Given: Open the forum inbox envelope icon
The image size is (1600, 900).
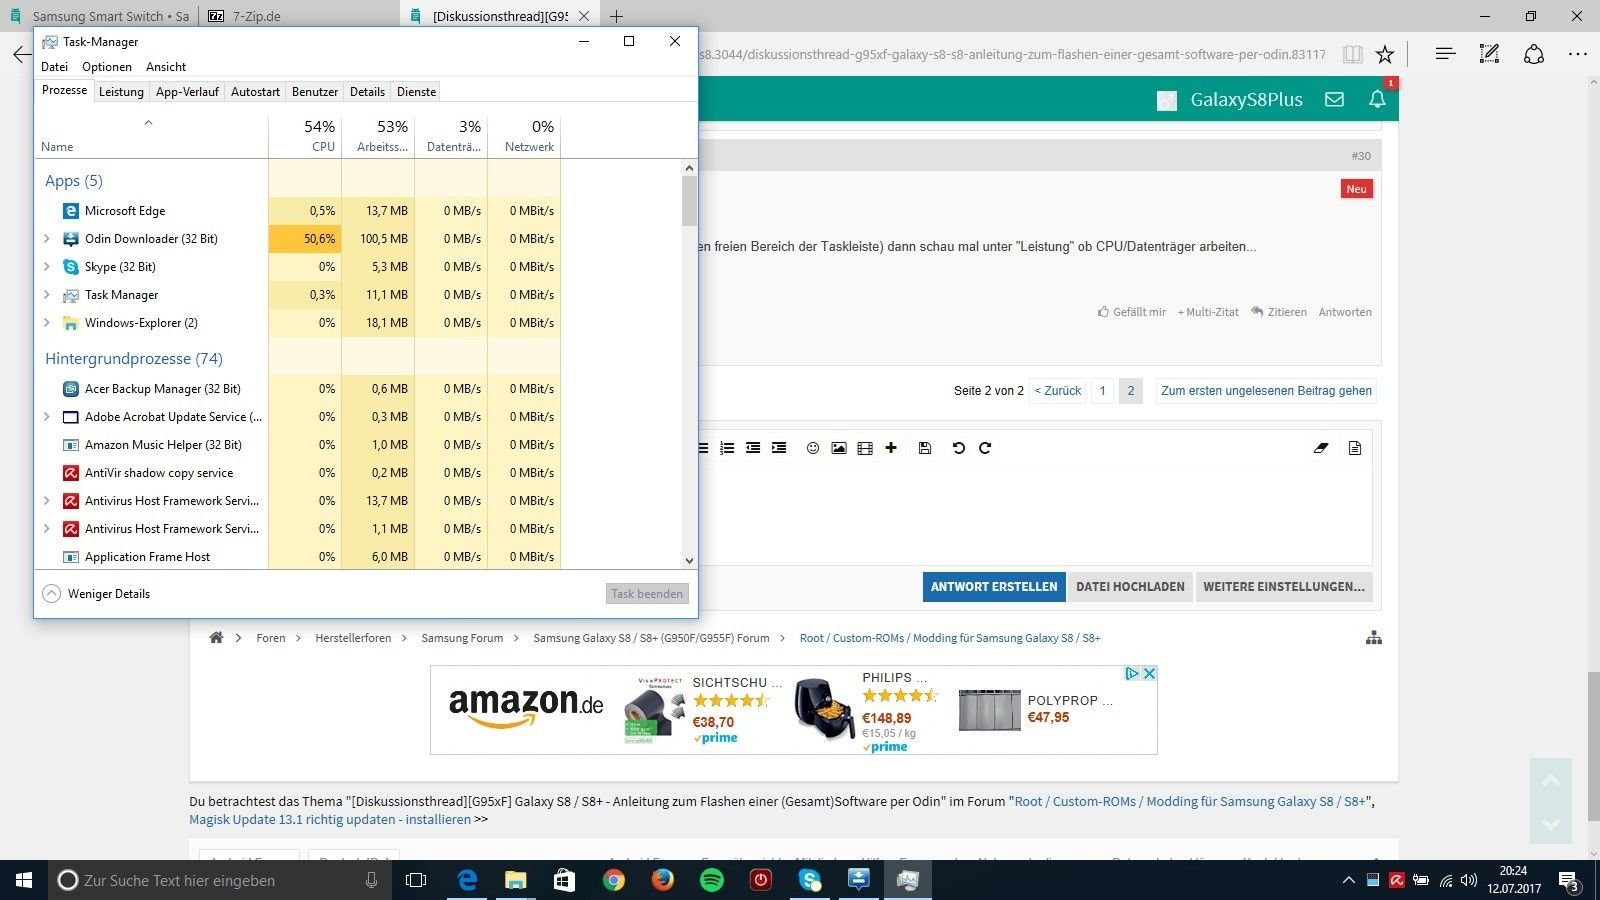Looking at the screenshot, I should 1334,99.
